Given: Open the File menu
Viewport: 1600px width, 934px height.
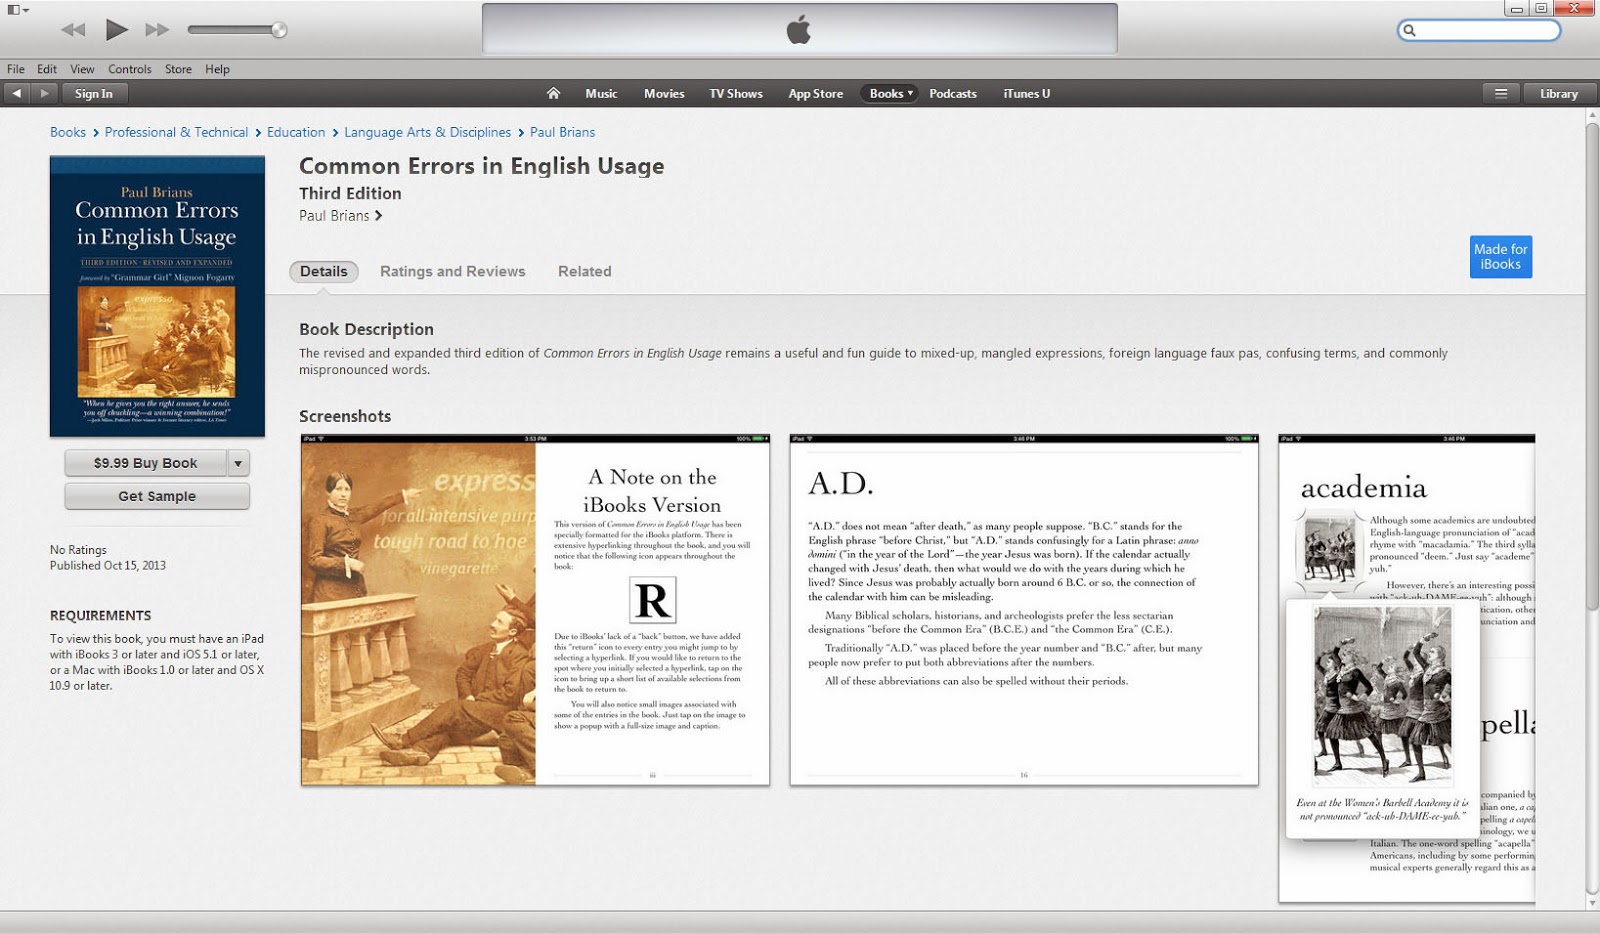Looking at the screenshot, I should [x=16, y=69].
